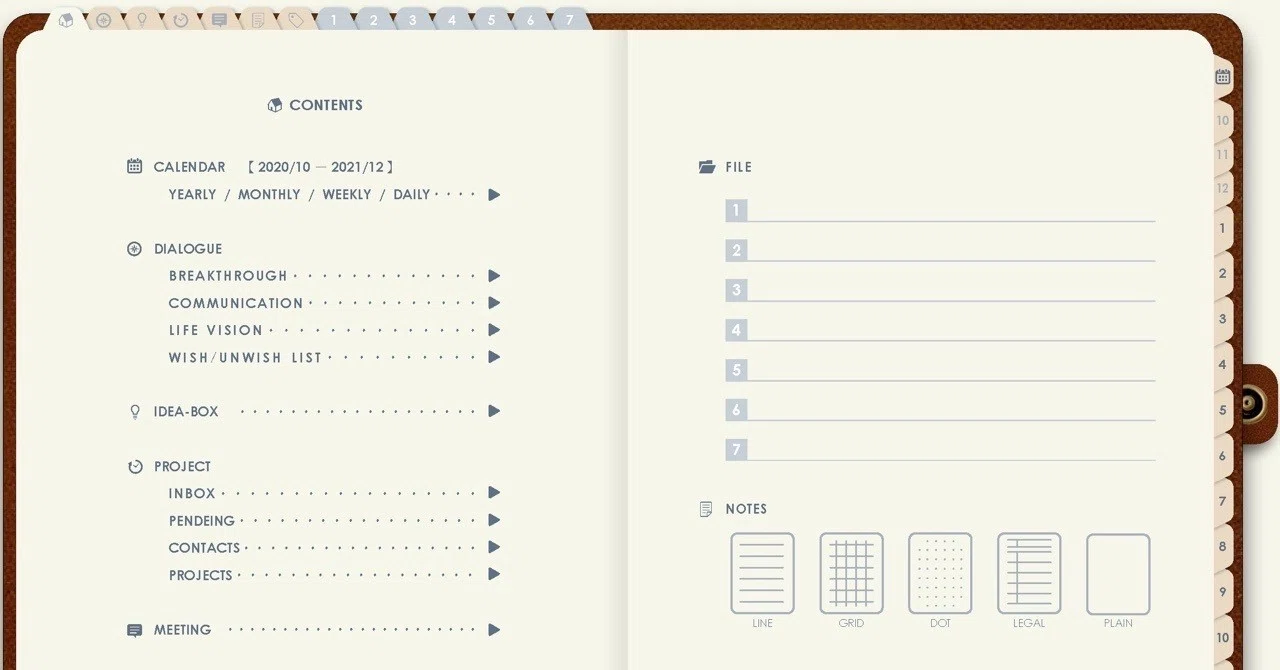Viewport: 1280px width, 670px height.
Task: Click the Idea-Box lightbulb icon
Action: tap(135, 412)
